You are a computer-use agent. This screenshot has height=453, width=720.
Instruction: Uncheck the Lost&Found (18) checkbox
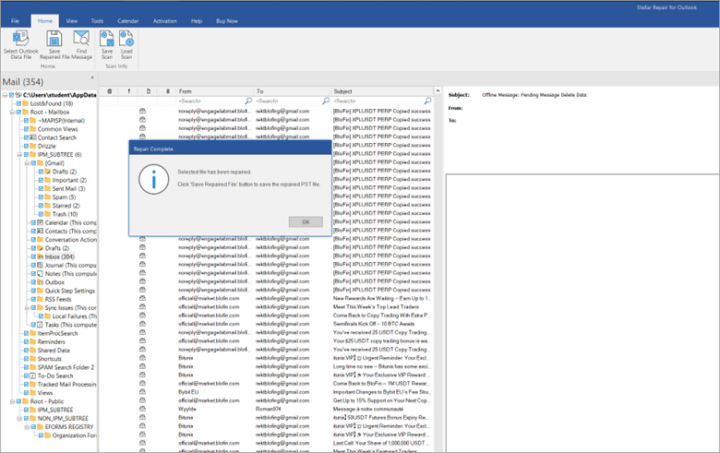[x=18, y=103]
